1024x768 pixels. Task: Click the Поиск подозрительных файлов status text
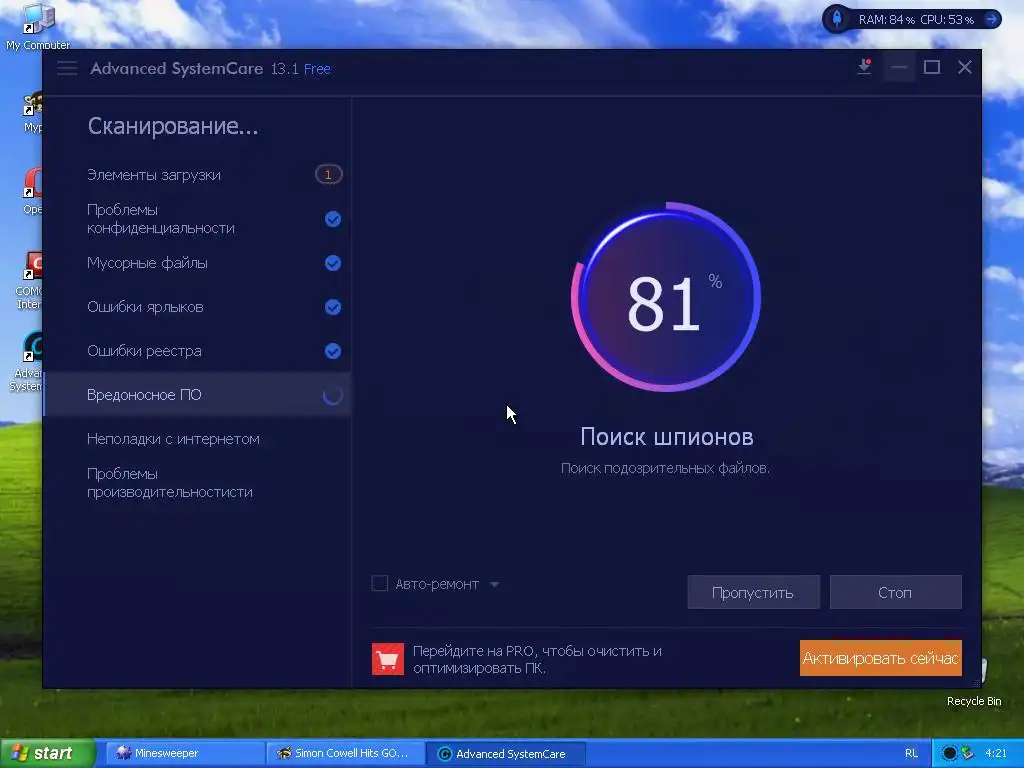(665, 468)
